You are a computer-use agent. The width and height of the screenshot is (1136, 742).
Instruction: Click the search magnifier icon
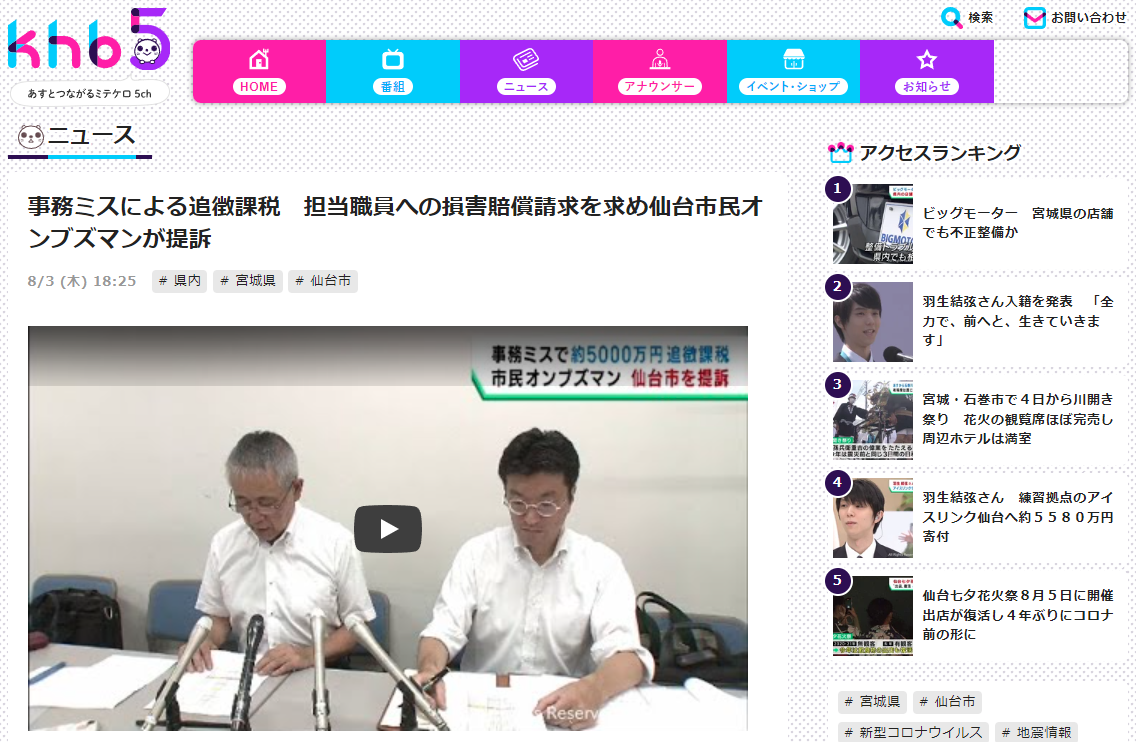(x=951, y=17)
